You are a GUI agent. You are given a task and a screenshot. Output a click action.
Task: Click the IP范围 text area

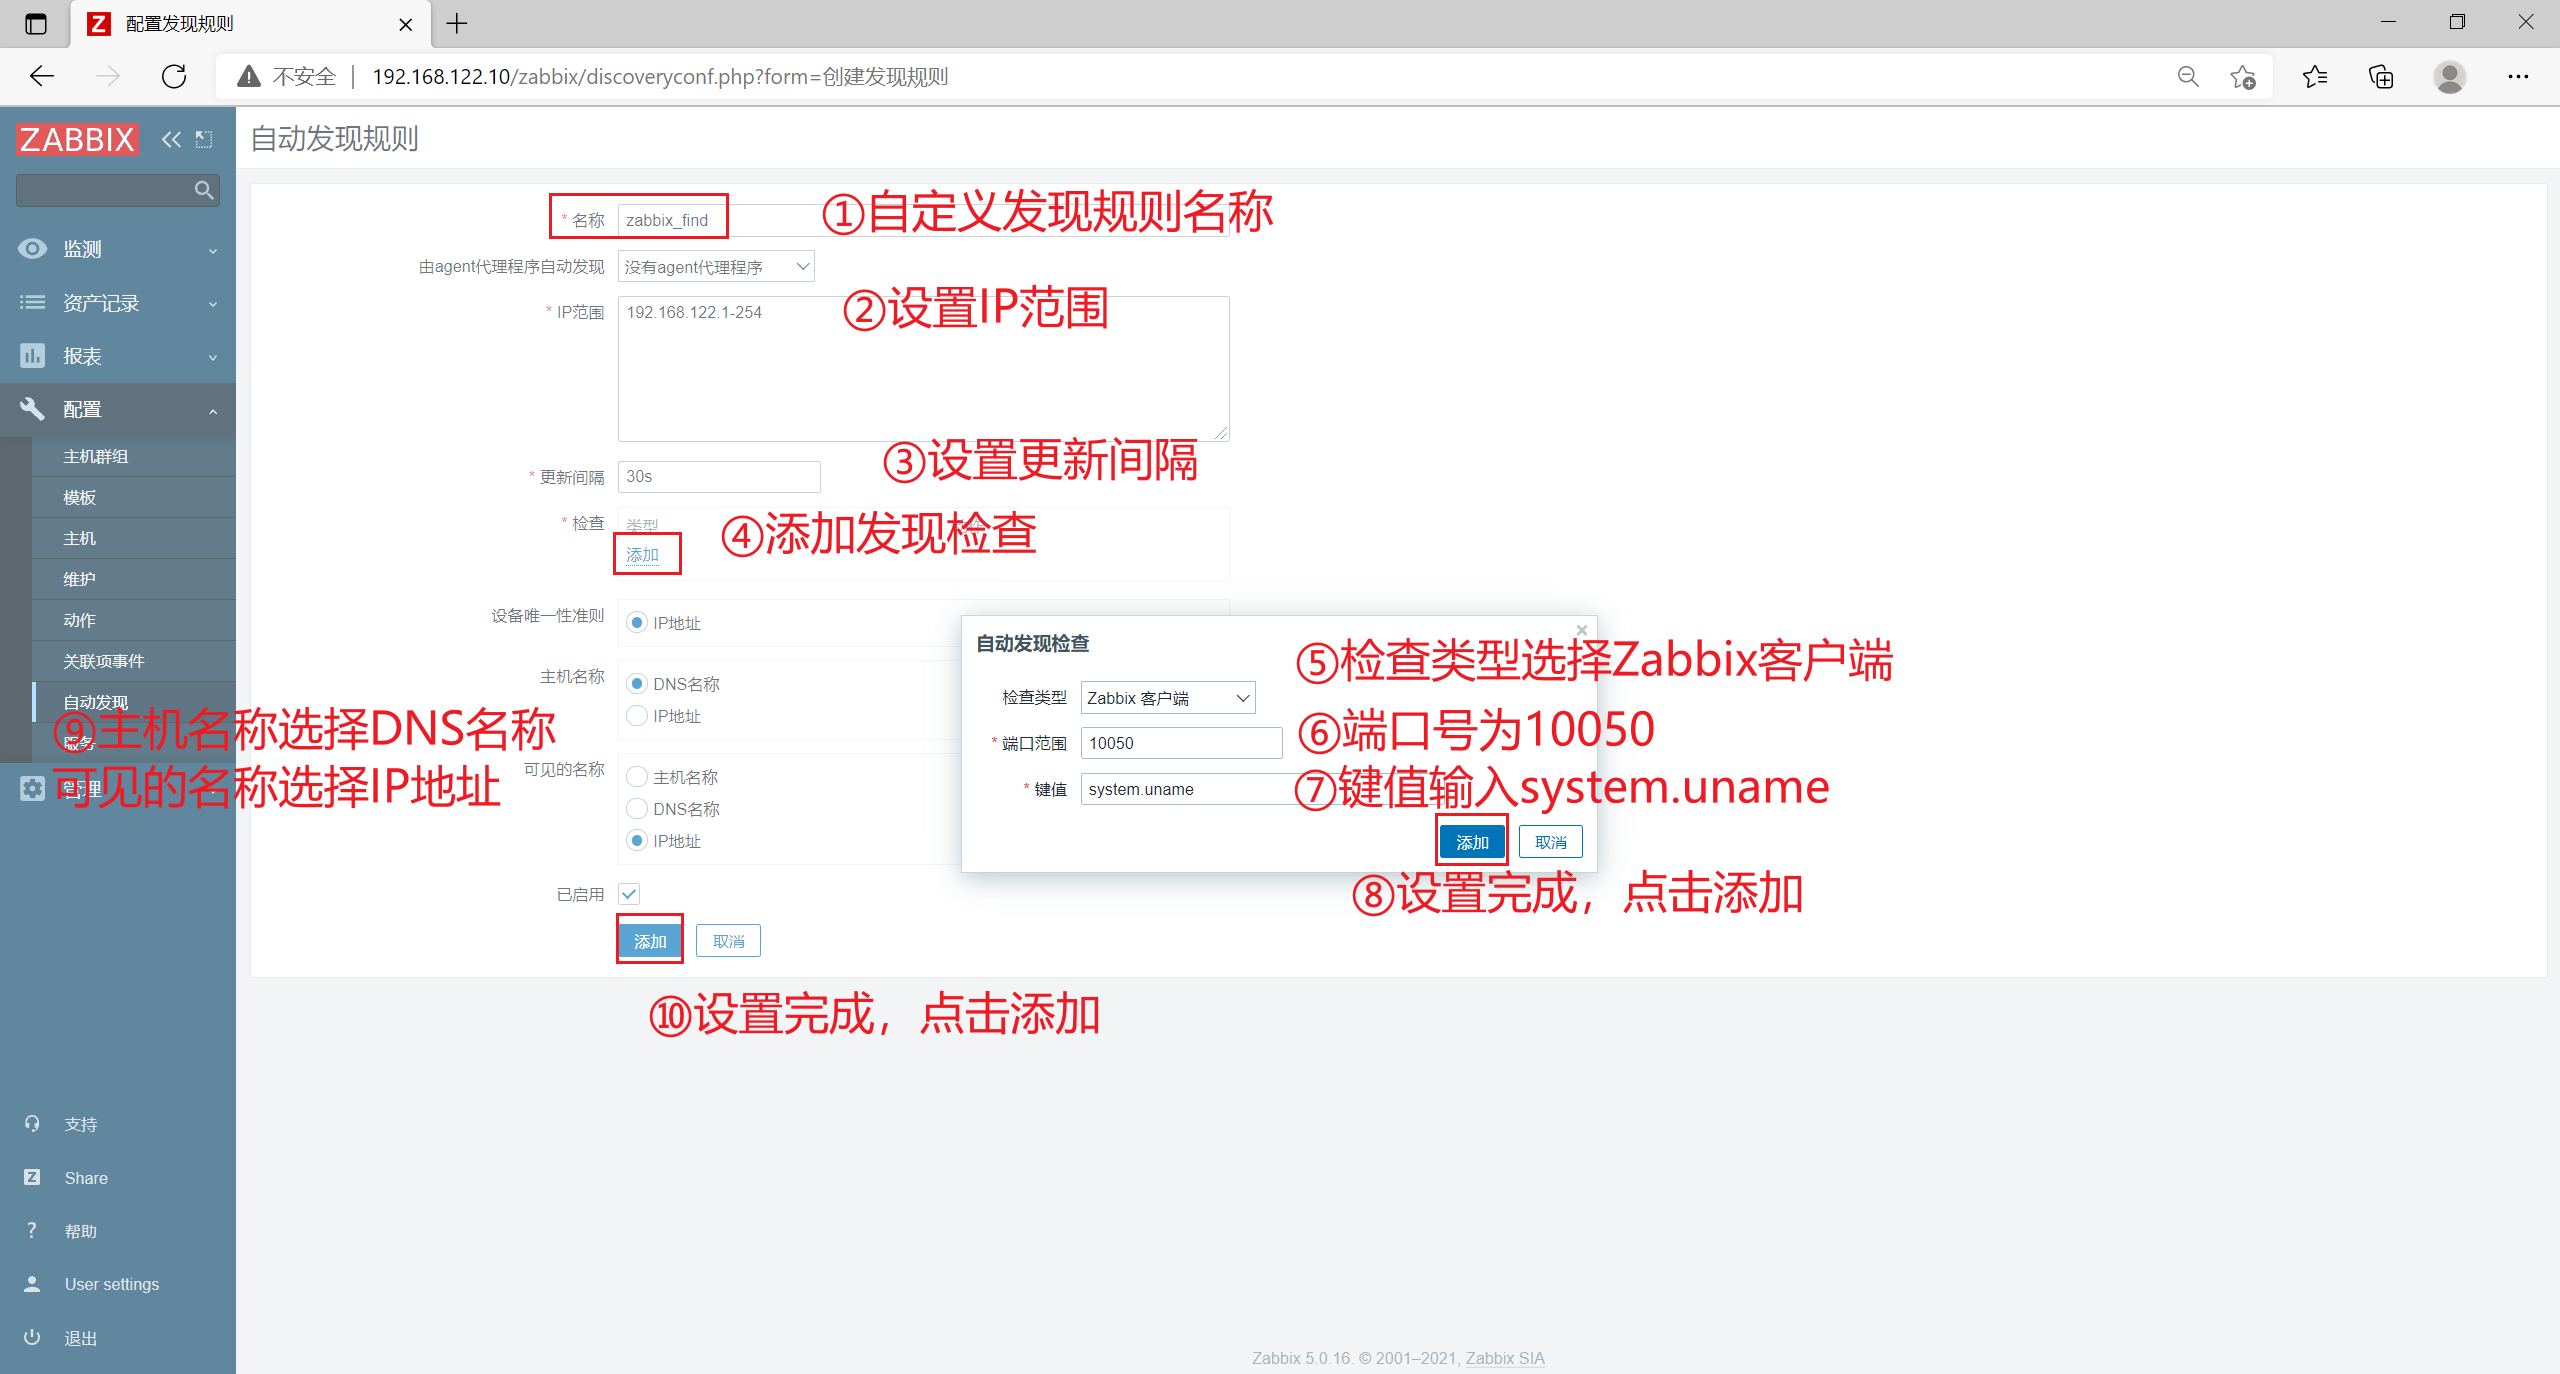(923, 368)
